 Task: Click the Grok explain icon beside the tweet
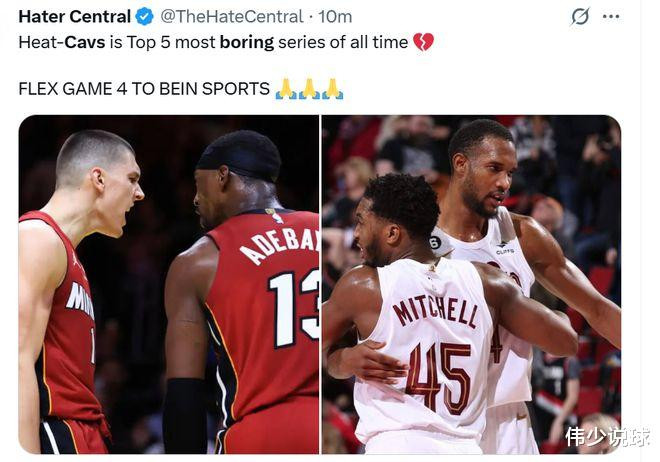coord(580,17)
